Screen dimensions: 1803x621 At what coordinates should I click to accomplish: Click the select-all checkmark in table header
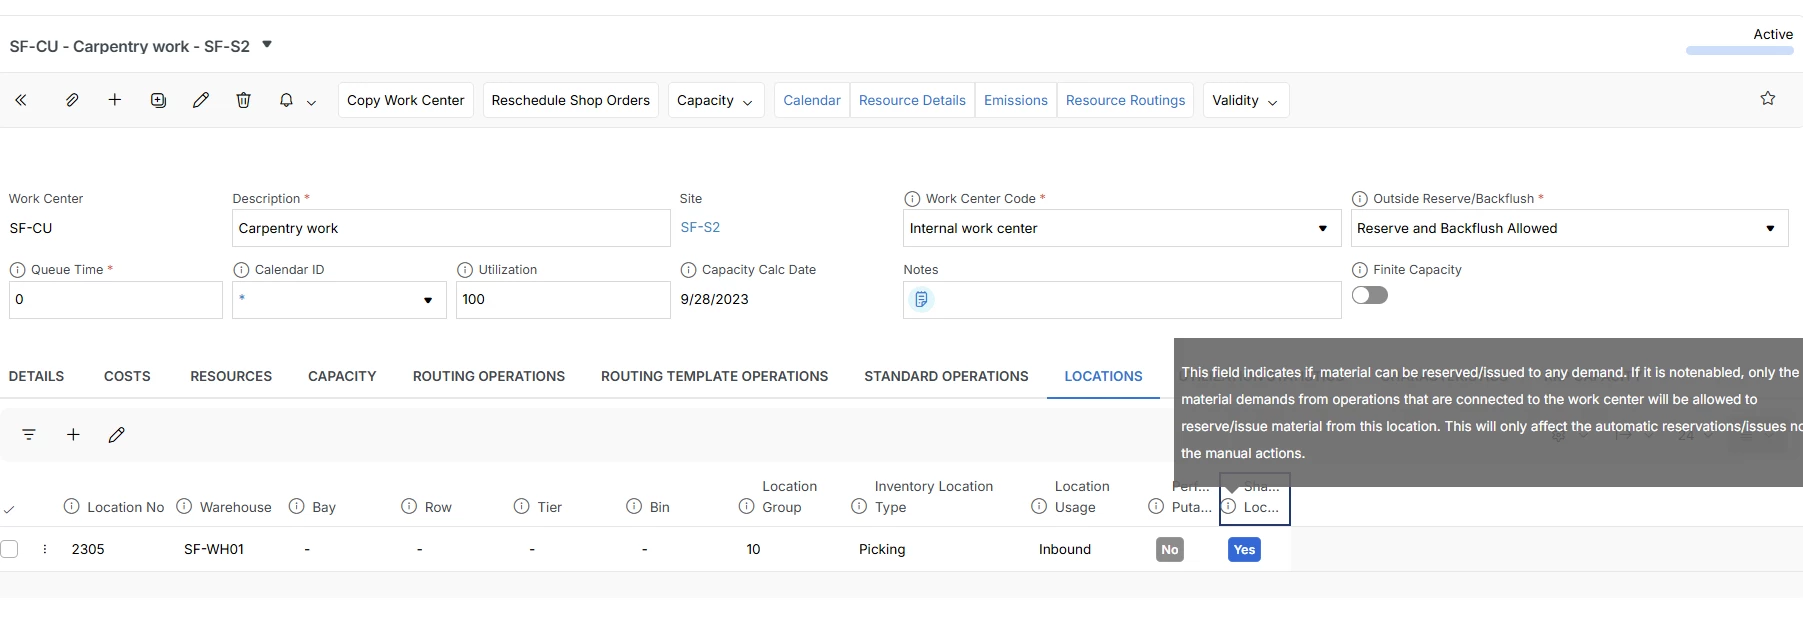coord(9,509)
